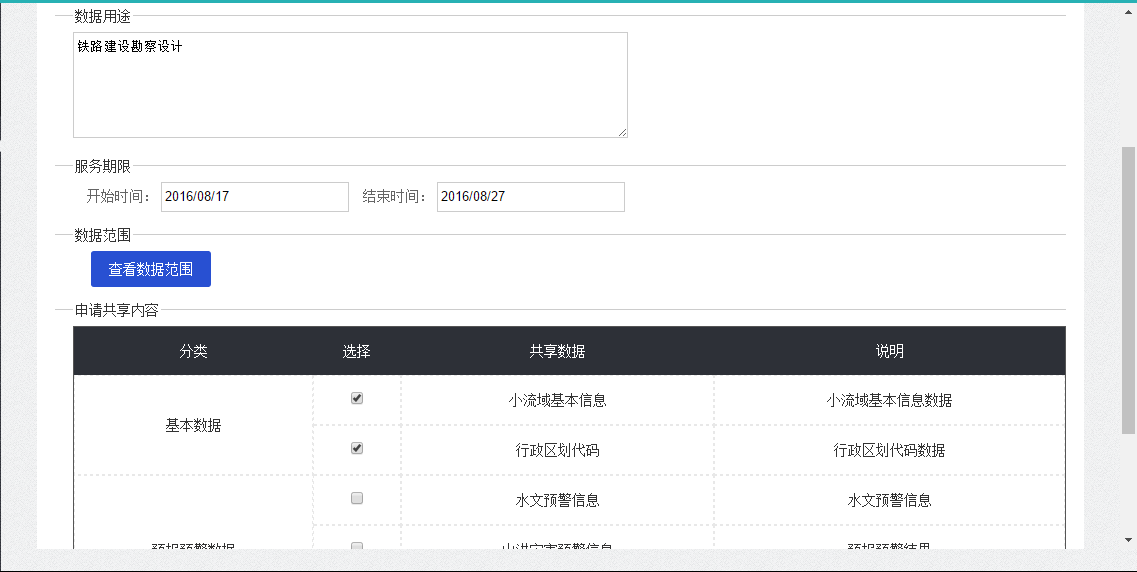The width and height of the screenshot is (1137, 572).
Task: Click the 数据用途 section label
Action: pos(102,16)
